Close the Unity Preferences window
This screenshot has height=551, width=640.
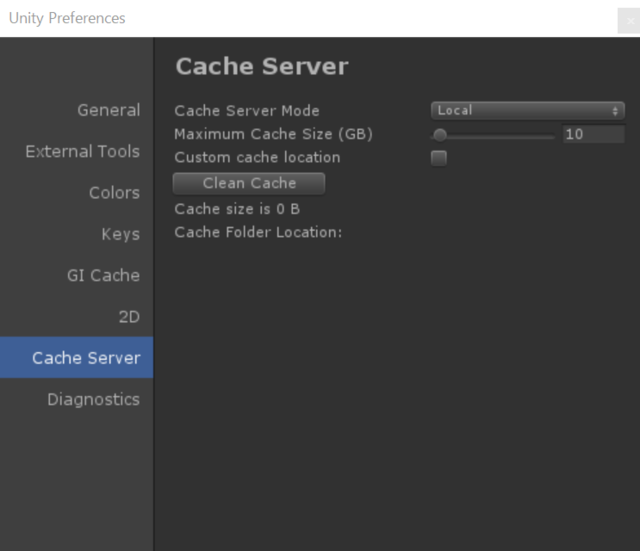pos(630,21)
